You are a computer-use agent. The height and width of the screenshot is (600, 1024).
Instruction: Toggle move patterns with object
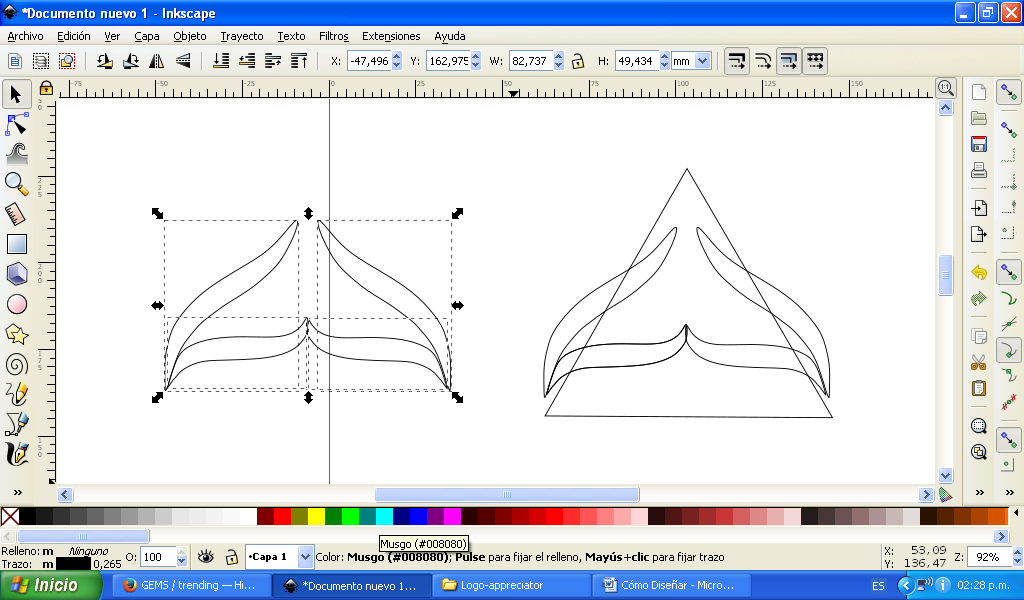coord(815,61)
